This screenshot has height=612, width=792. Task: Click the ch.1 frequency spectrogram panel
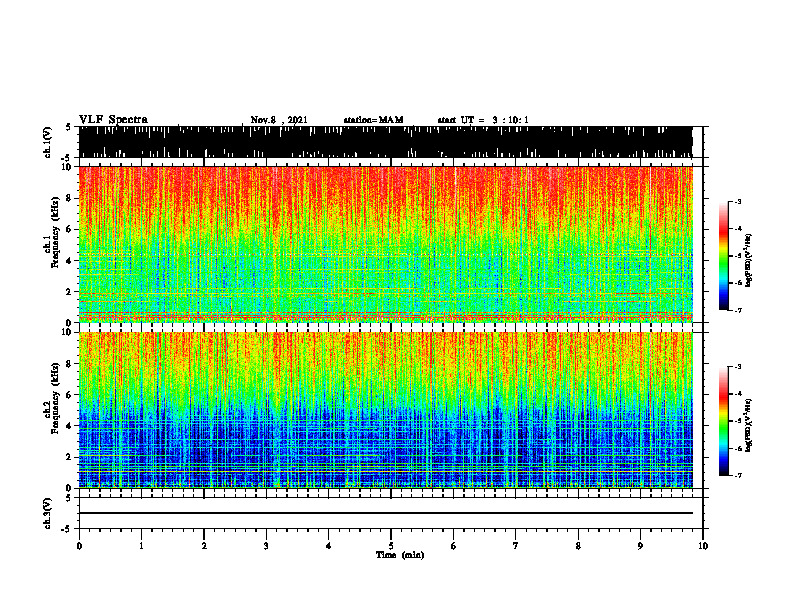point(385,244)
